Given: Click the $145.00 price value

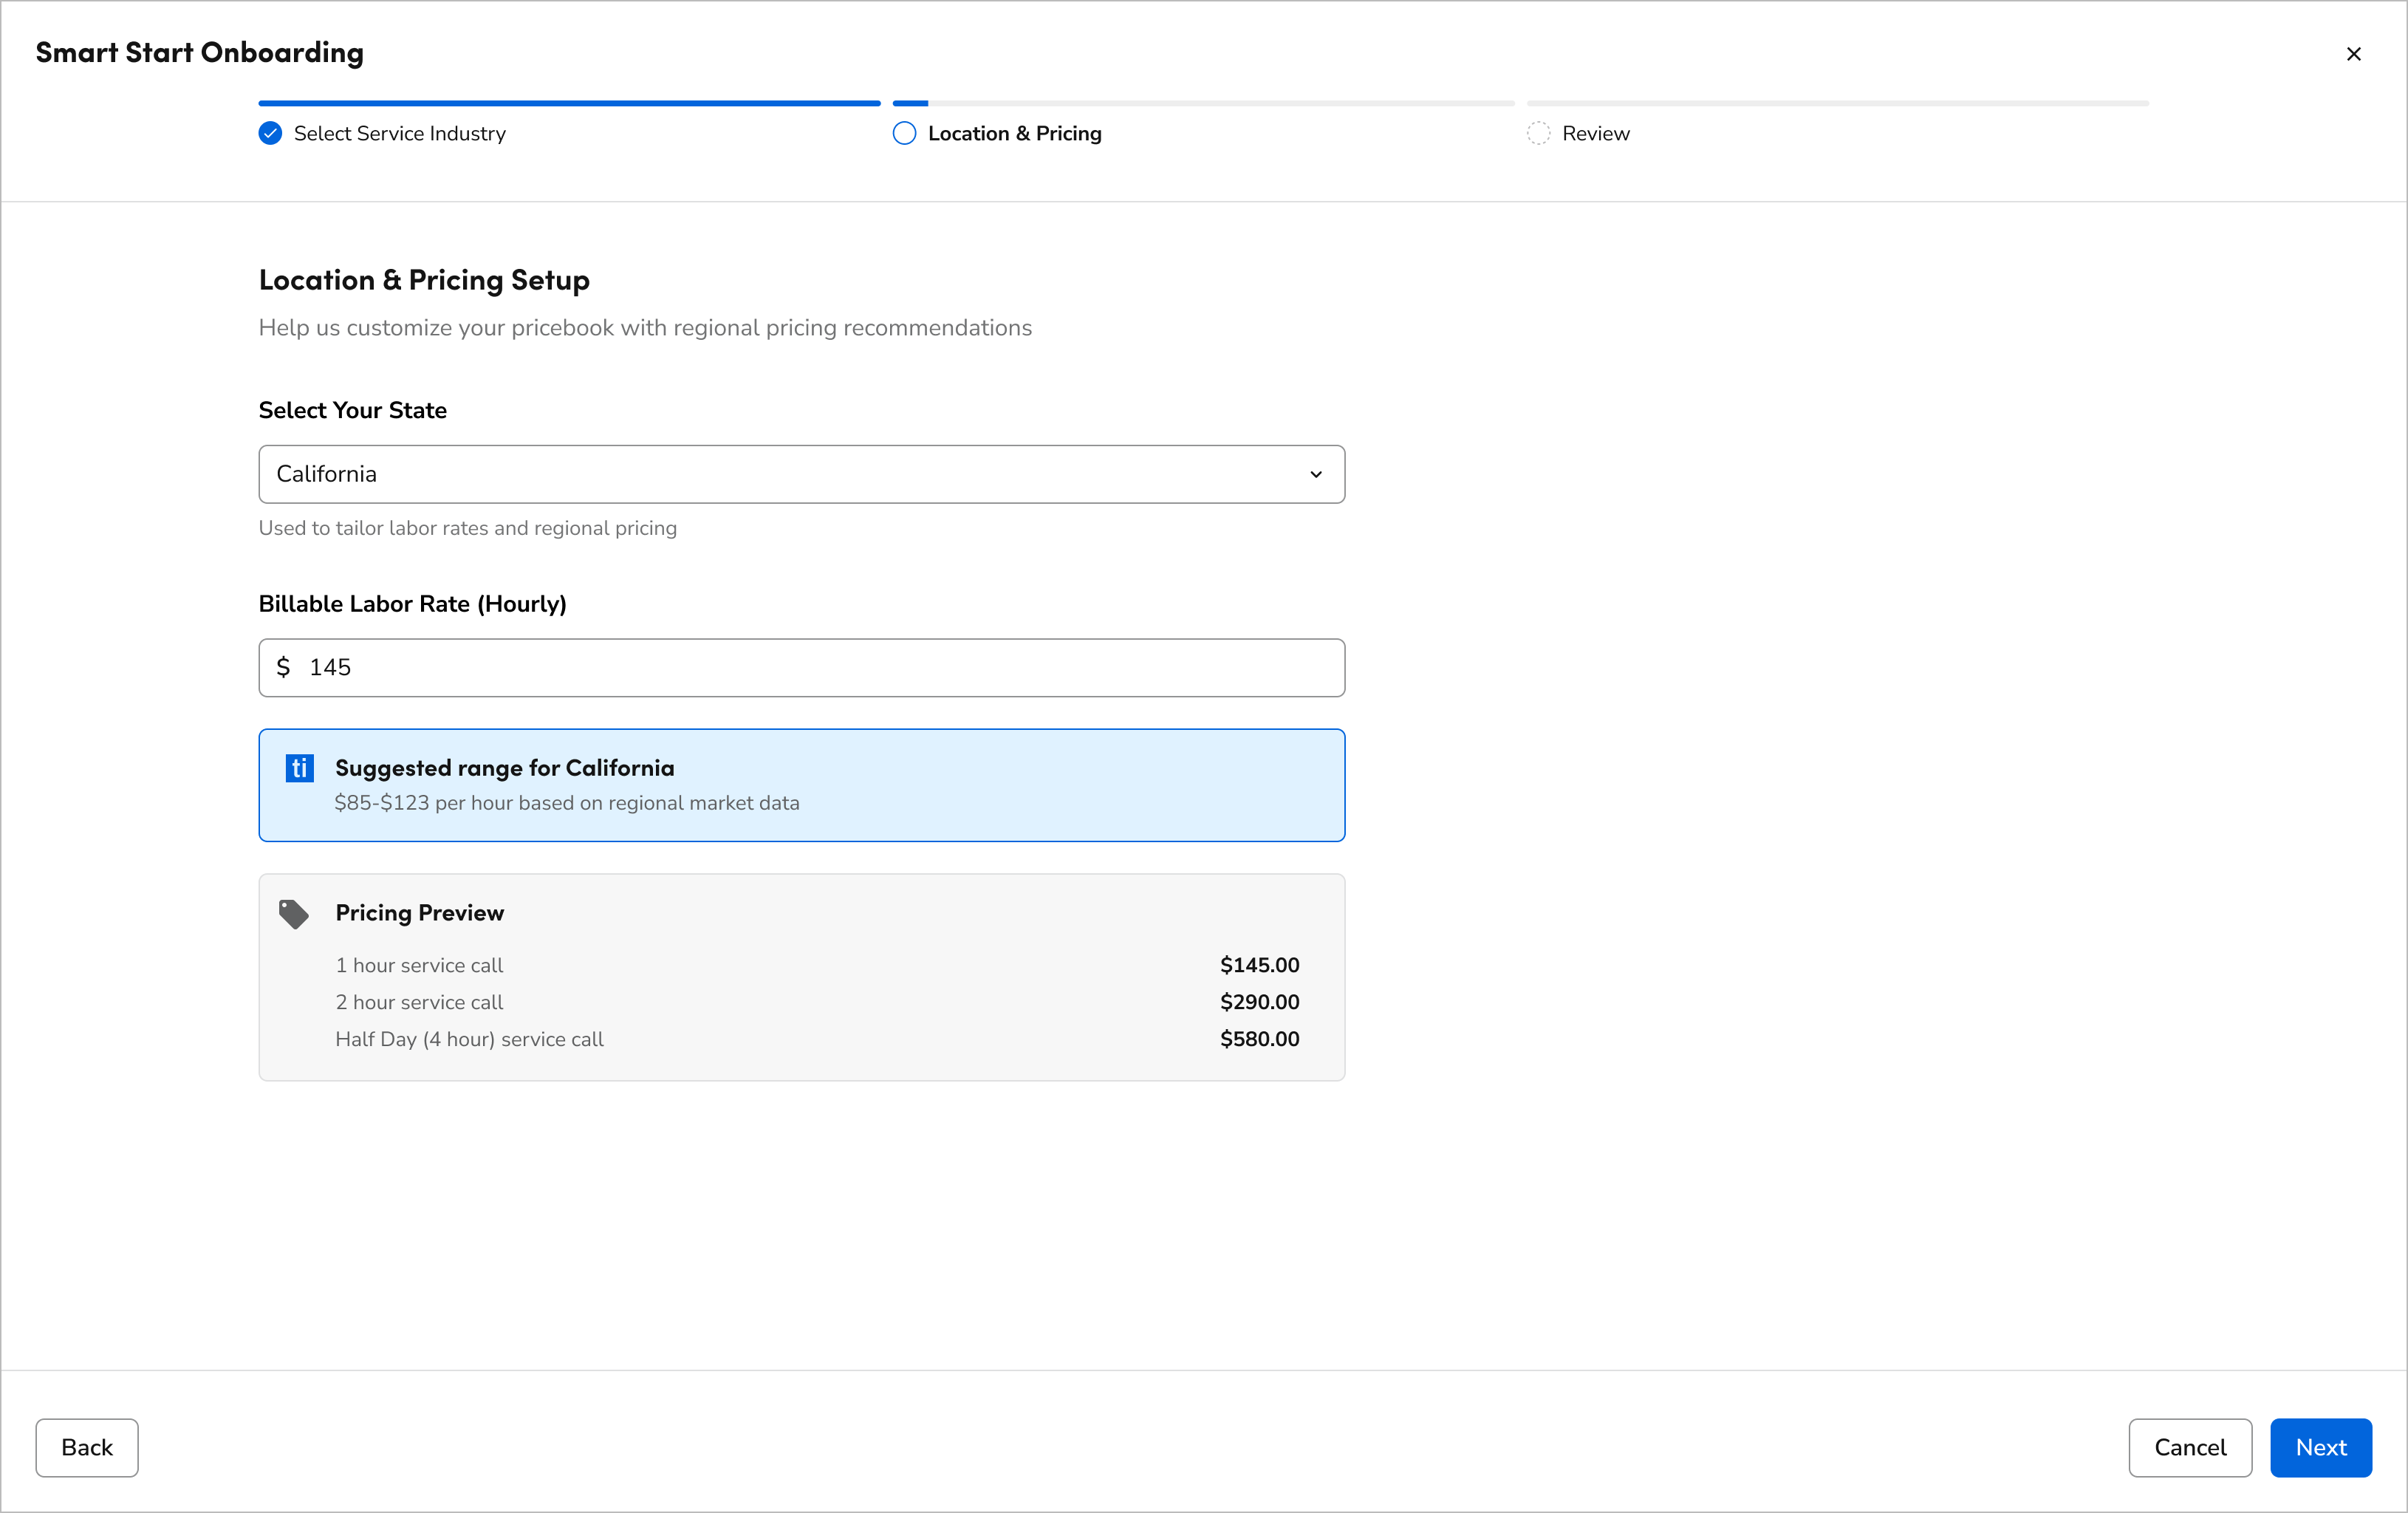Looking at the screenshot, I should click(1259, 965).
